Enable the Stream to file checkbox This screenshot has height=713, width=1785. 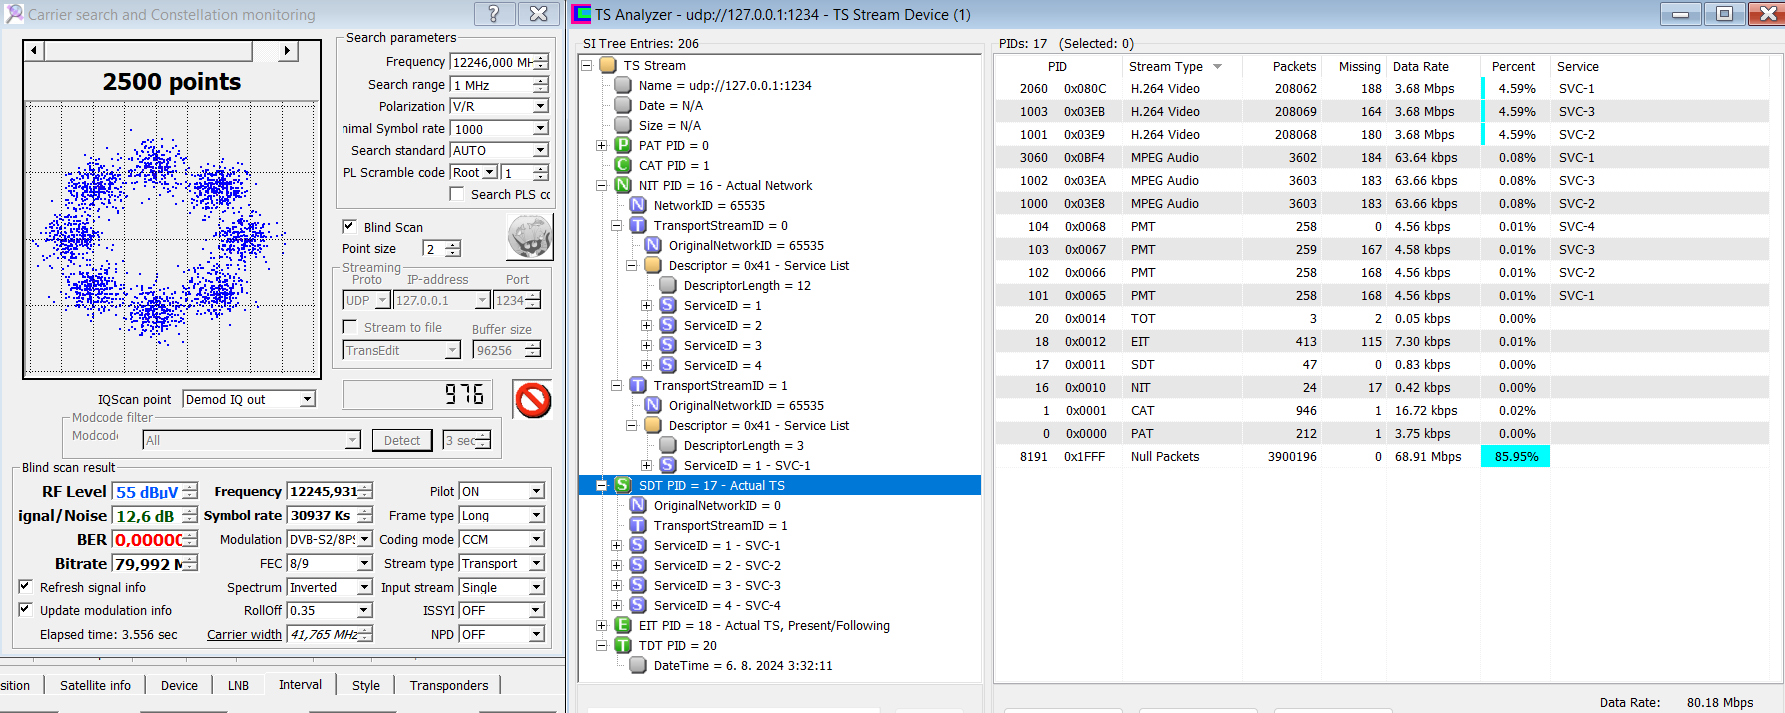tap(349, 327)
